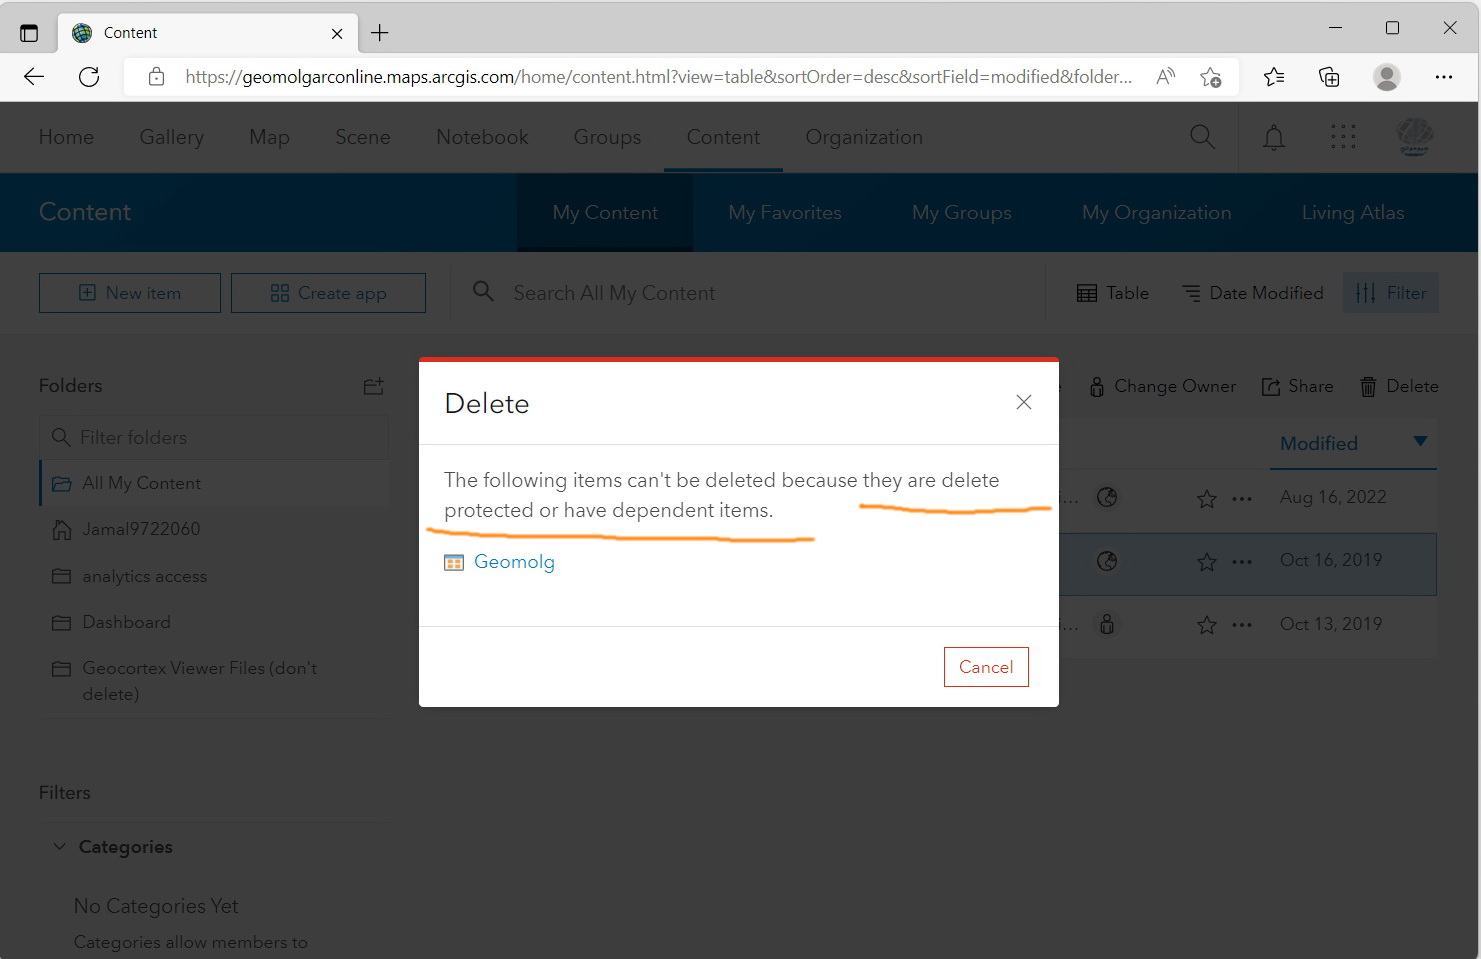
Task: Open browser Settings and more menu
Action: 1444,77
